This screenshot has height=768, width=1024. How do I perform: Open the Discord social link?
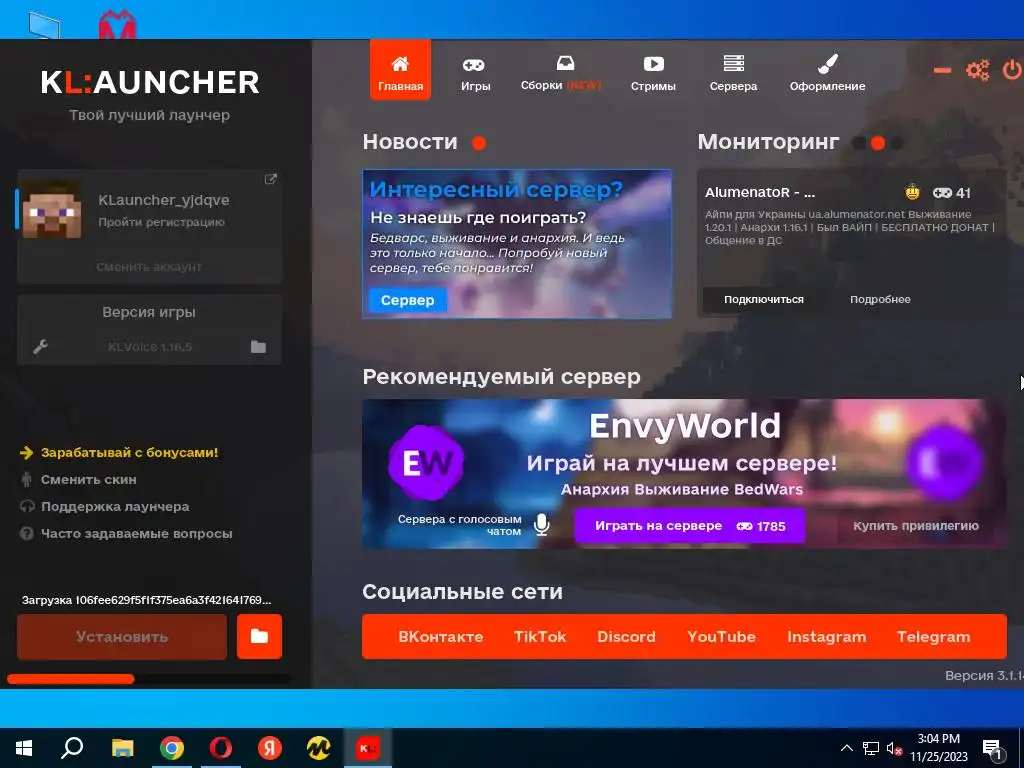coord(626,637)
